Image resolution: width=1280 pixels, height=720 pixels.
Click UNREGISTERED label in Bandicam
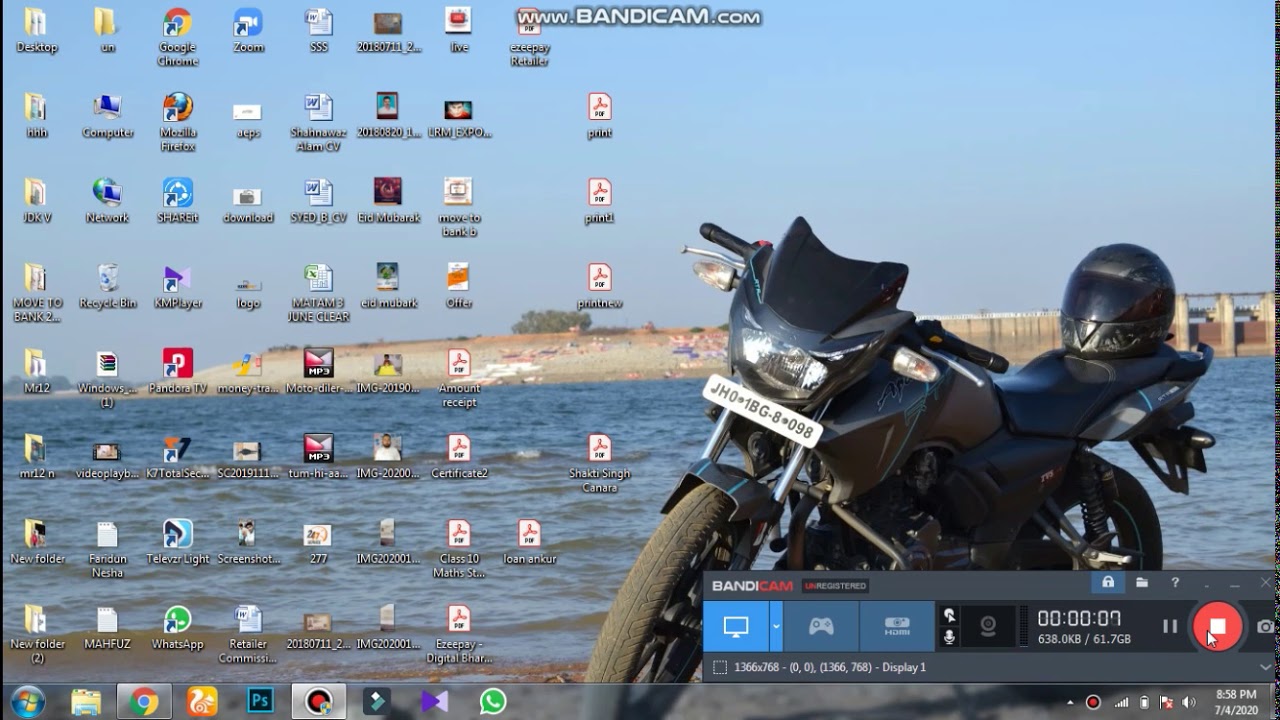tap(835, 586)
